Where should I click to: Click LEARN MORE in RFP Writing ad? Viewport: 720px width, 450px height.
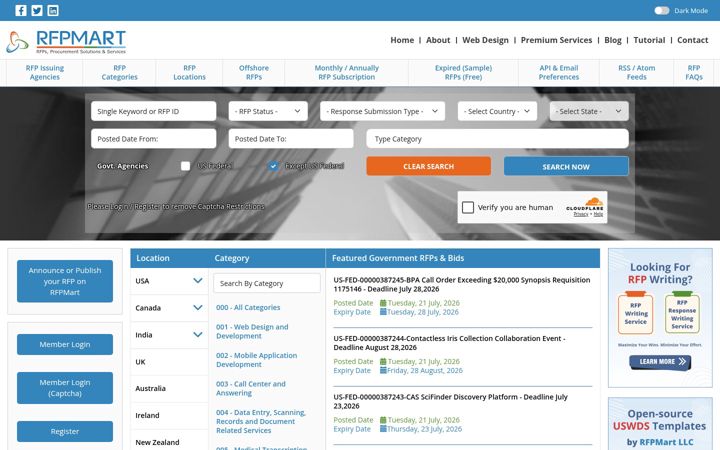[660, 362]
